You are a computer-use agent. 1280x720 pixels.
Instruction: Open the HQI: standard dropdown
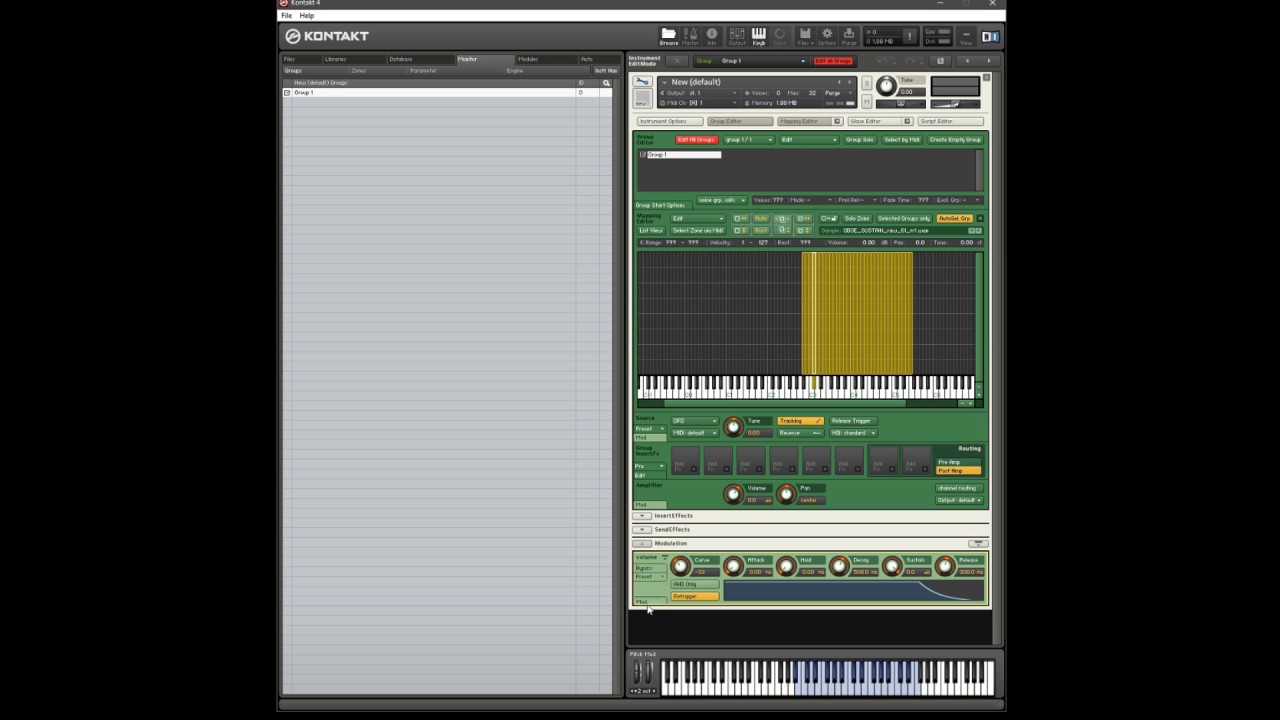852,433
